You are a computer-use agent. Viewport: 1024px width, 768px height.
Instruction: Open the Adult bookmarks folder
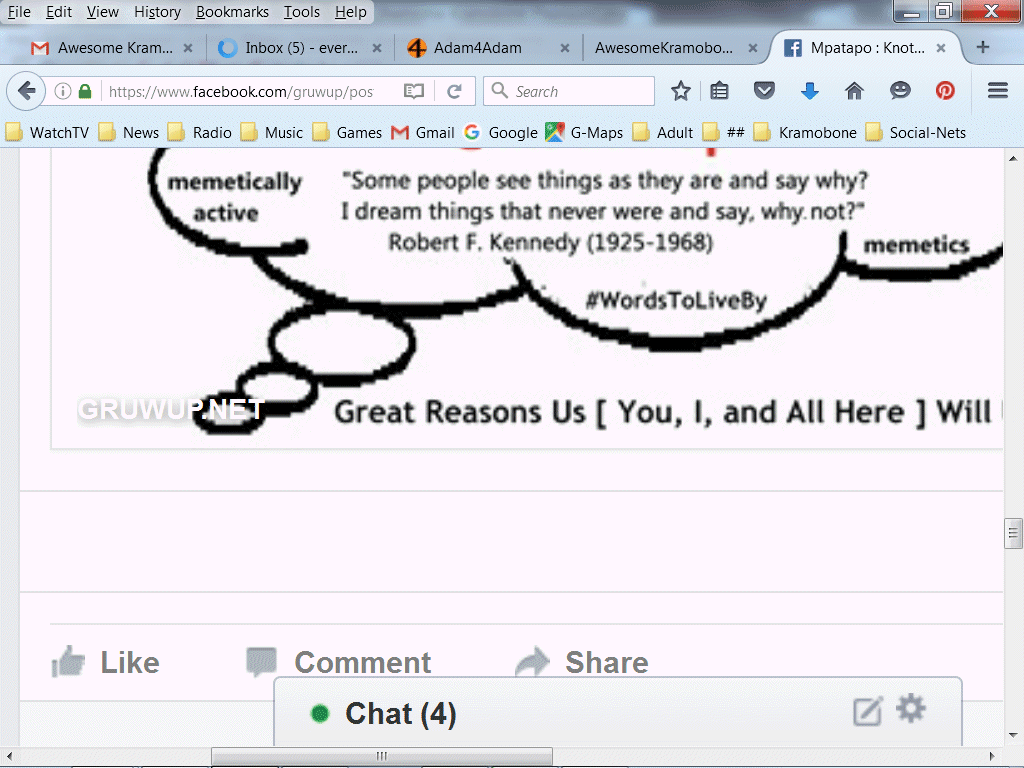pos(662,133)
